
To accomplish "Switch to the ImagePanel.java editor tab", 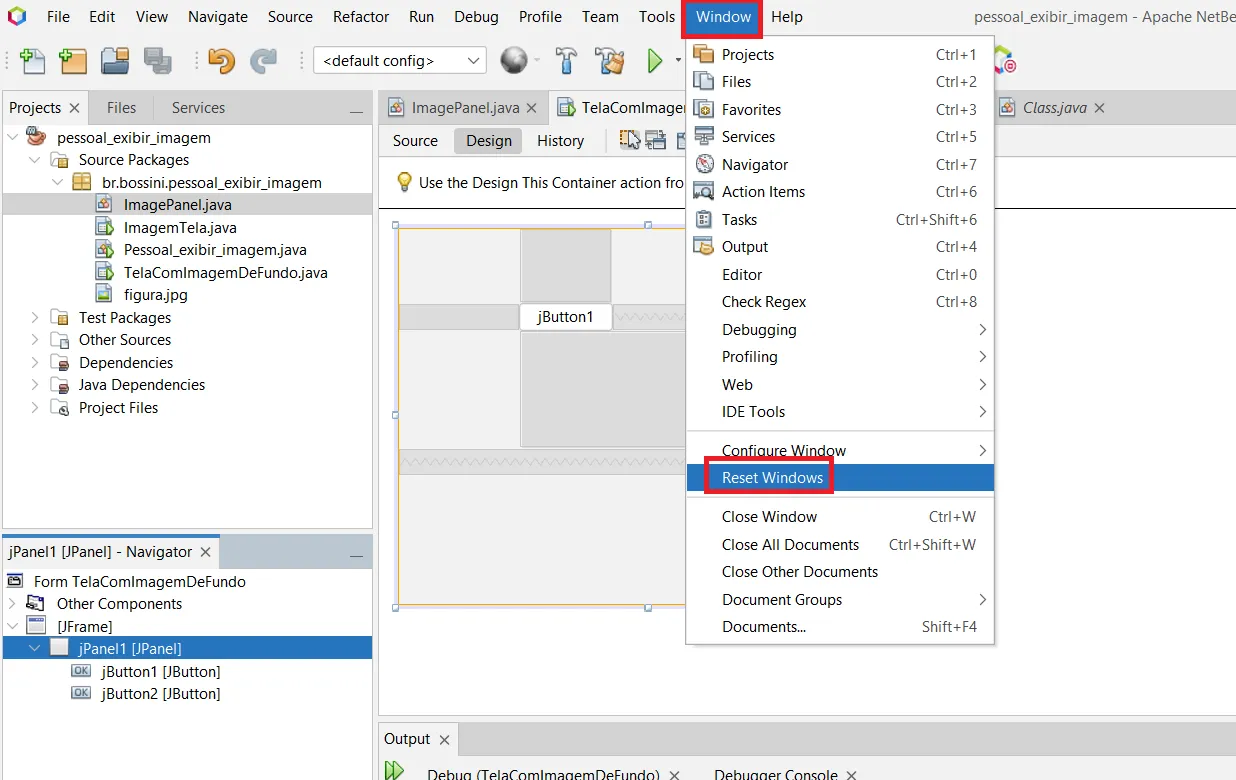I will (x=465, y=107).
